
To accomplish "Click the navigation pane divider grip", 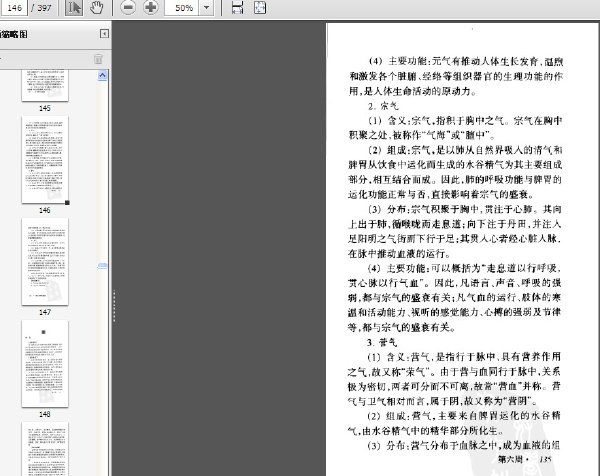I will point(114,306).
